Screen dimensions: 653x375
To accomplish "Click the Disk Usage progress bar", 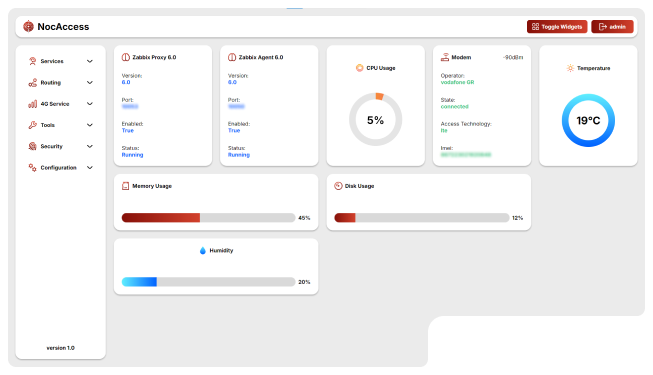I will pyautogui.click(x=421, y=218).
